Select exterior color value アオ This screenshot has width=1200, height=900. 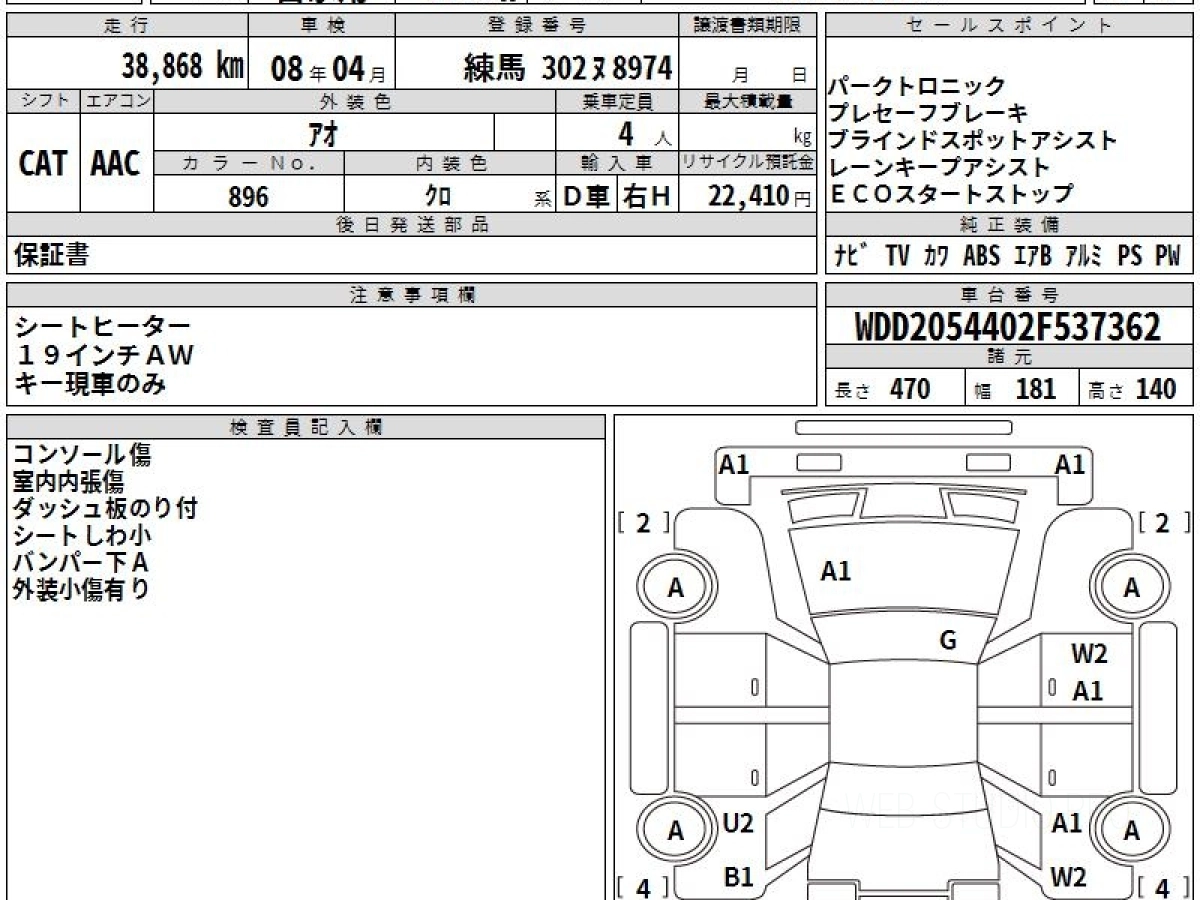(x=323, y=133)
